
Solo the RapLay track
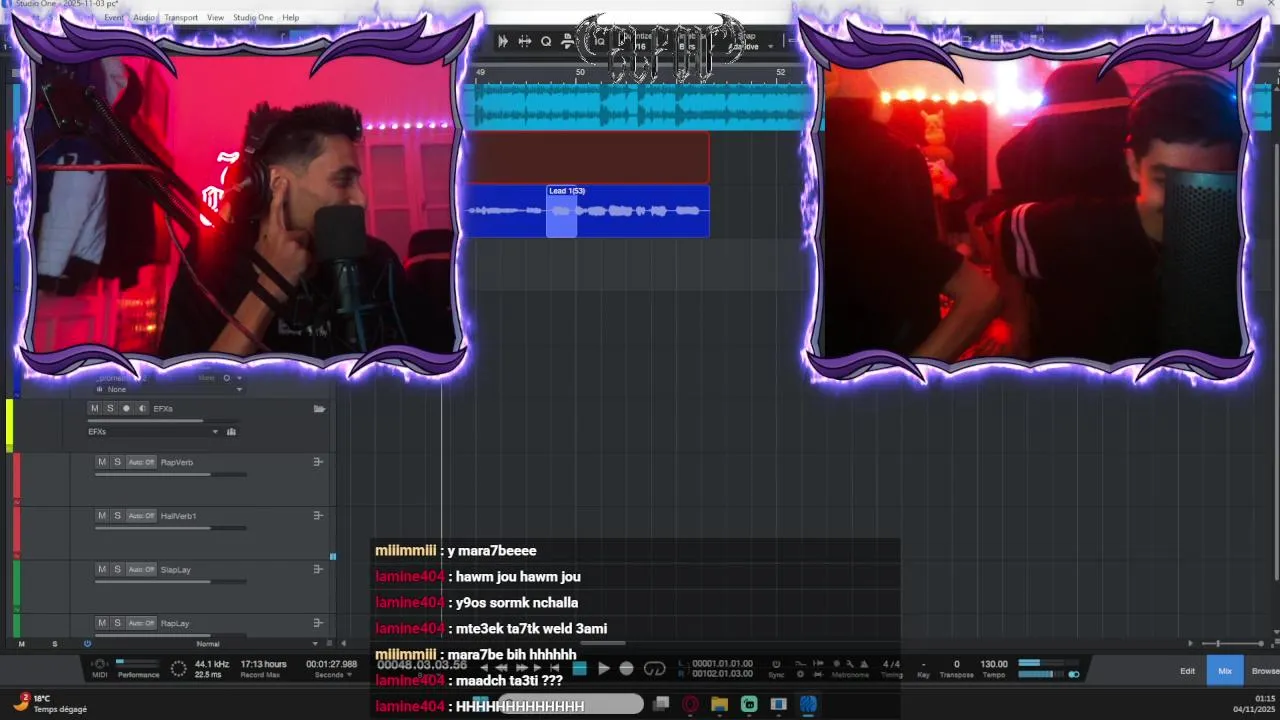(x=117, y=623)
